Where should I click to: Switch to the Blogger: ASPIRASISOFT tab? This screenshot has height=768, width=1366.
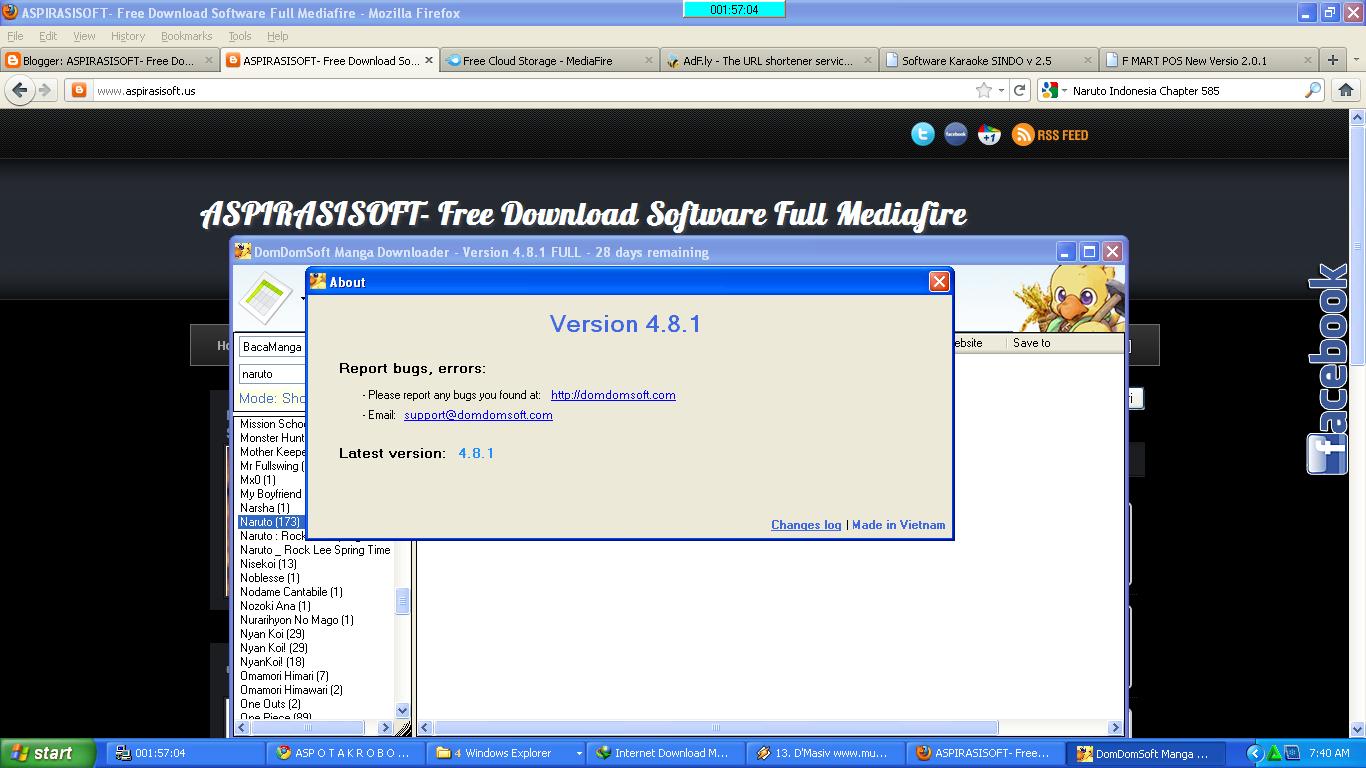(x=110, y=60)
